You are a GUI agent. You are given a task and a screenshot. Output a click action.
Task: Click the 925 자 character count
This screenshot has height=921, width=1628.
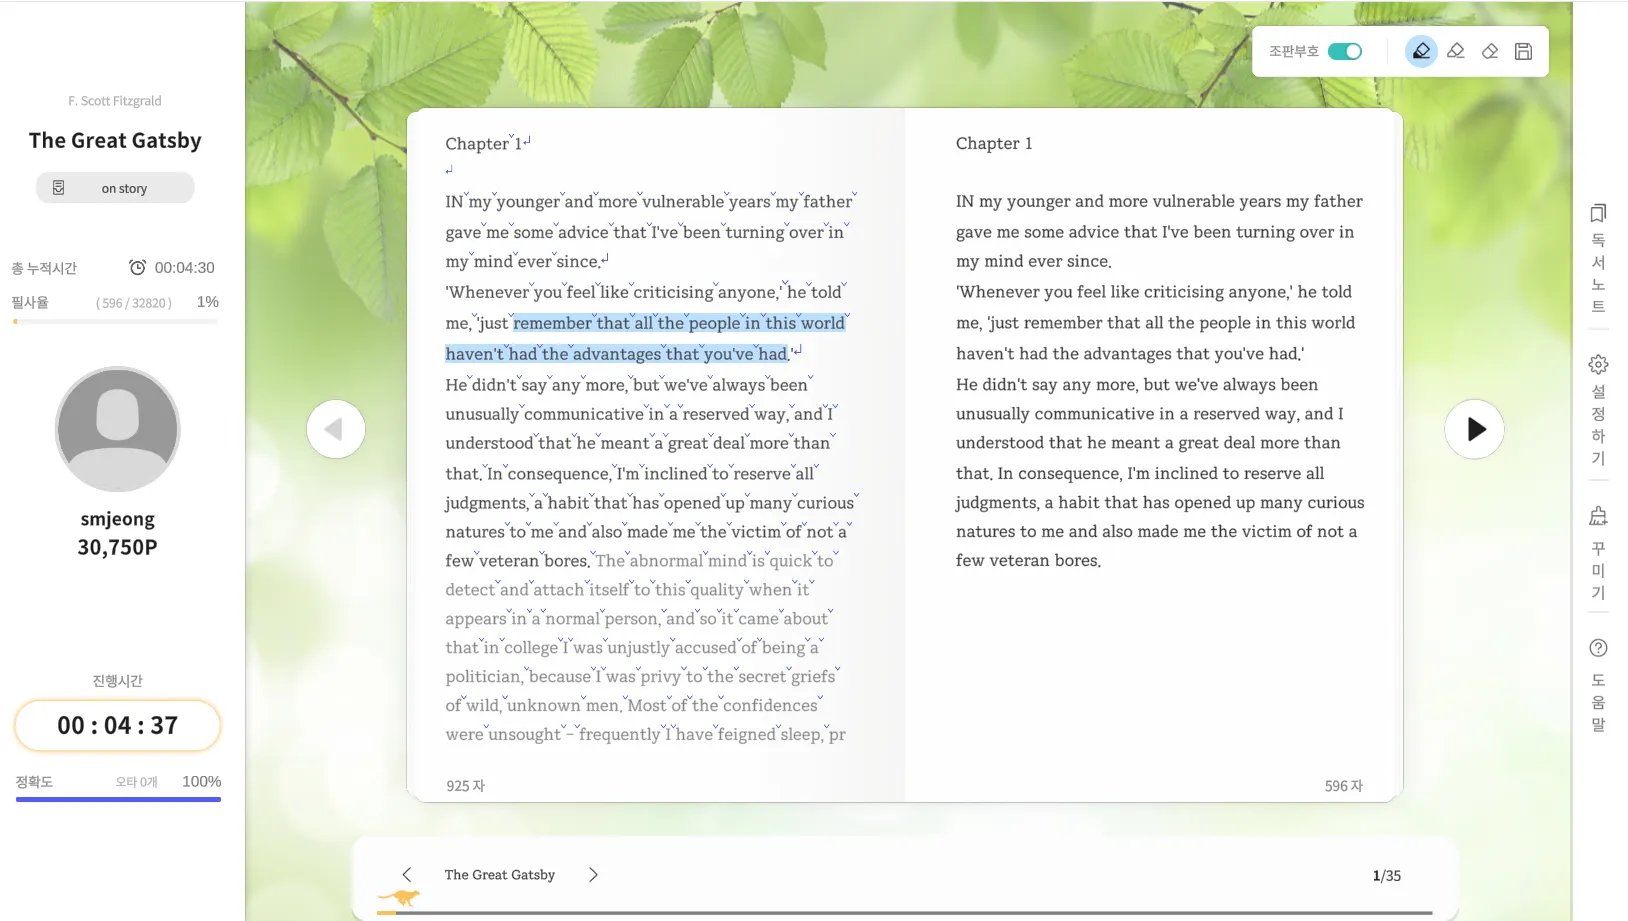(465, 786)
